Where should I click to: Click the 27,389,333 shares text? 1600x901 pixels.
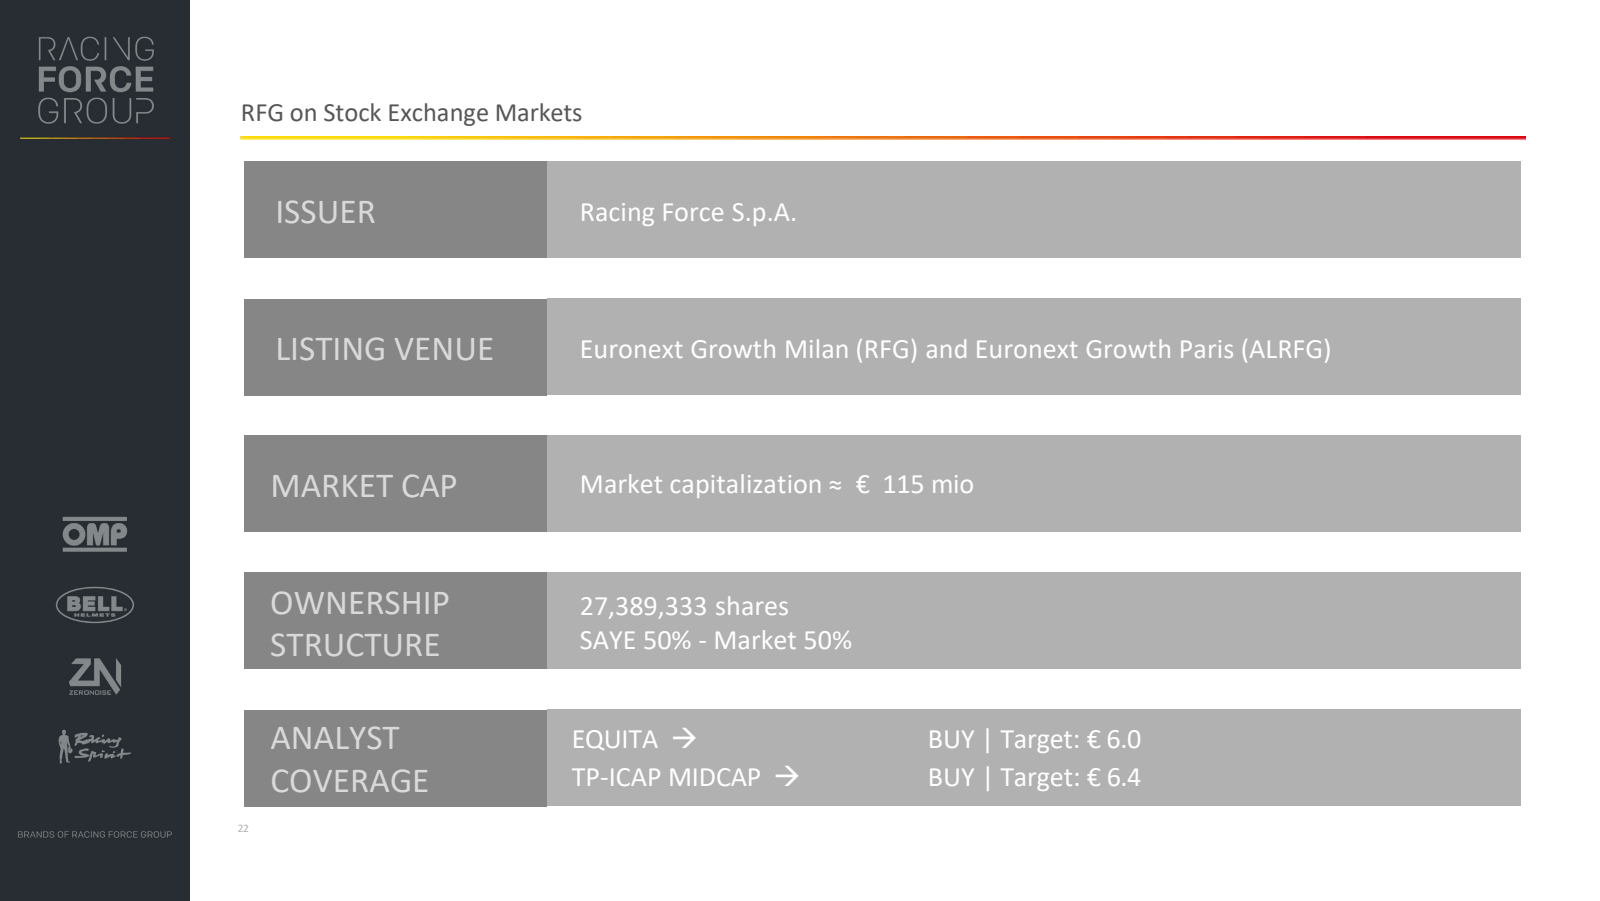click(684, 606)
